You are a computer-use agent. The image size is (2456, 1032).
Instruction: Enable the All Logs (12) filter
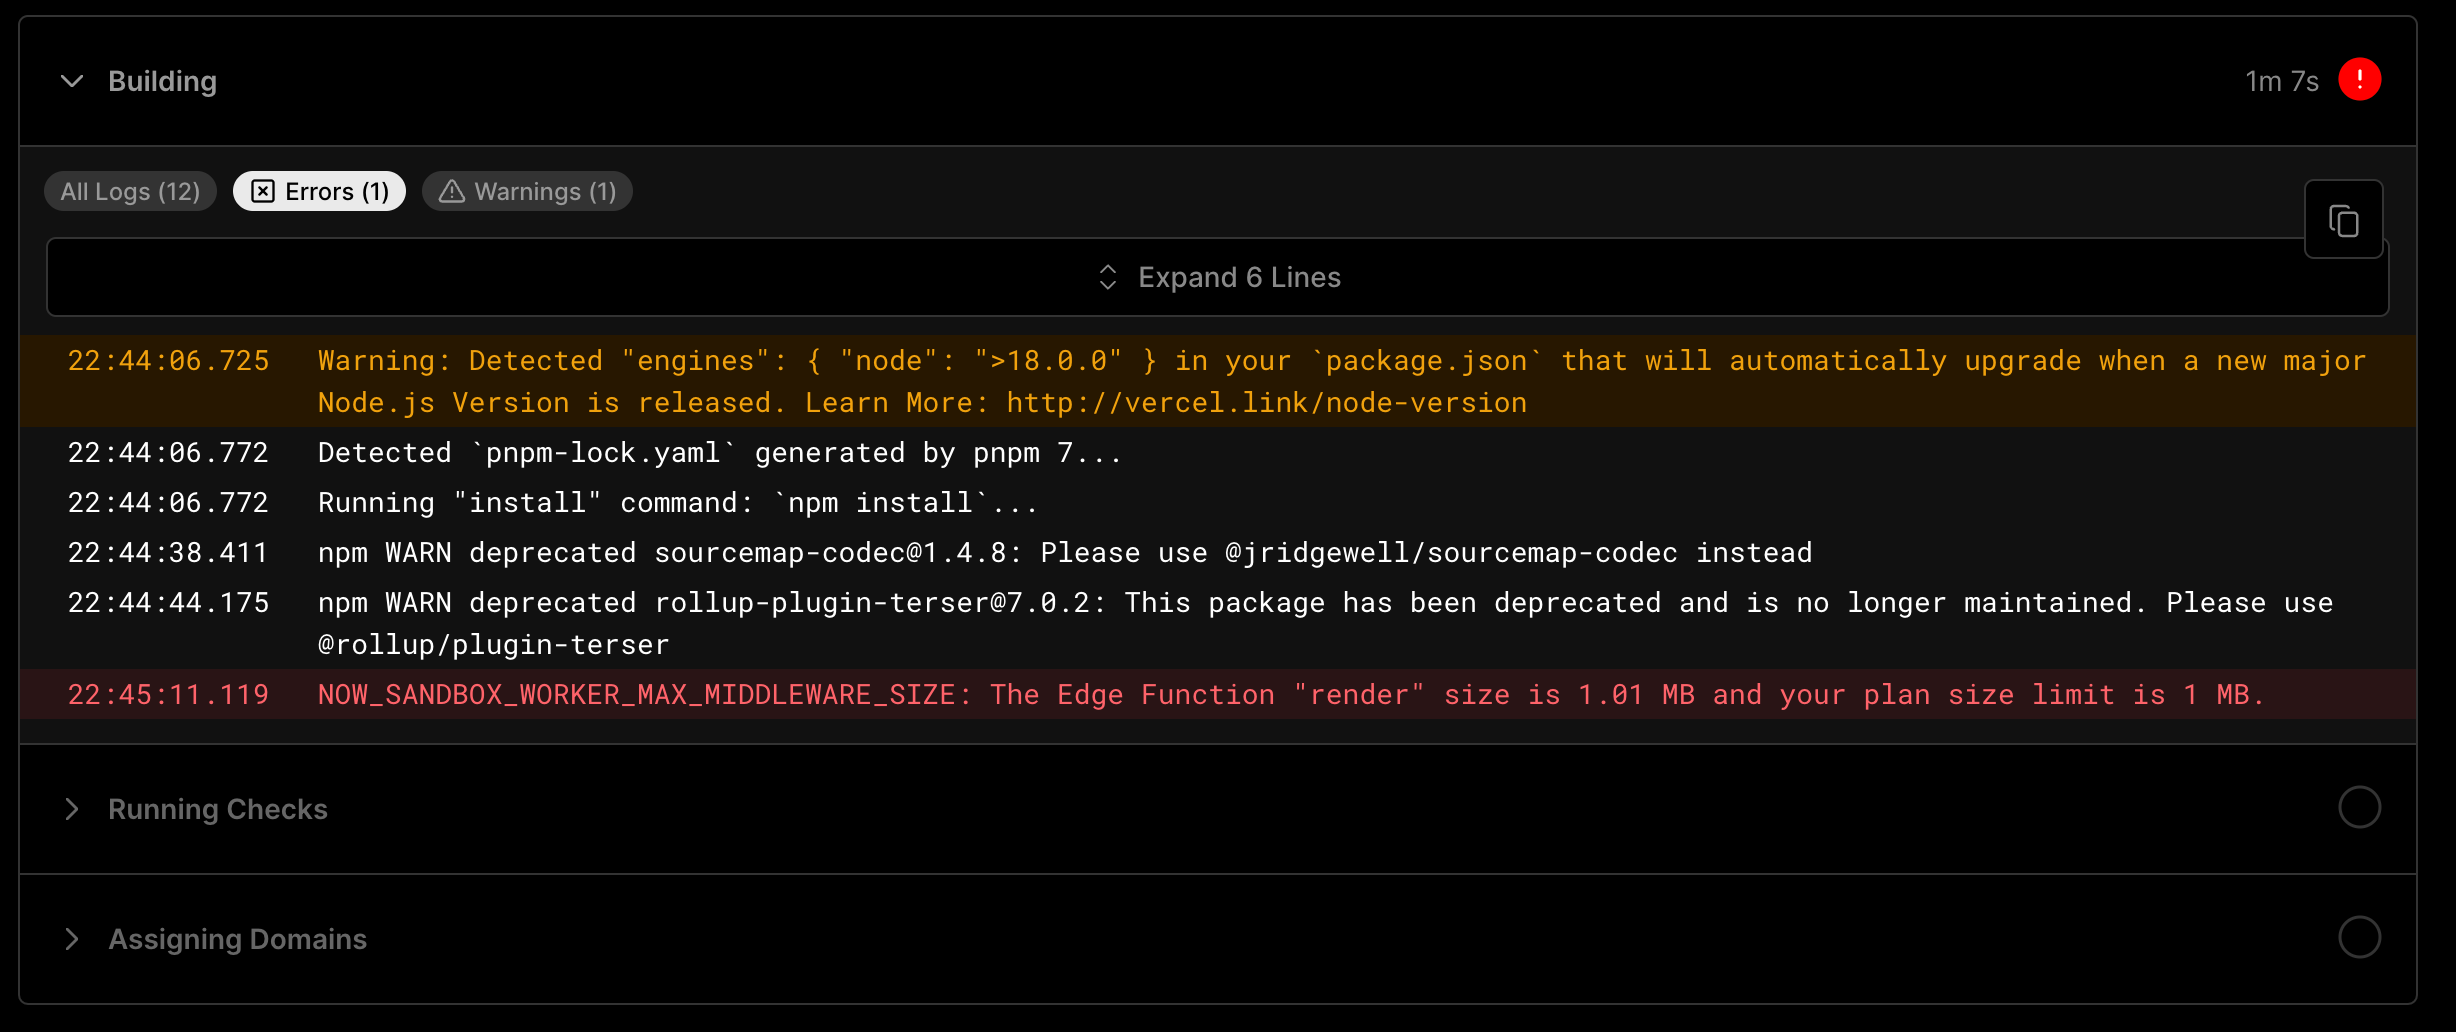click(130, 190)
